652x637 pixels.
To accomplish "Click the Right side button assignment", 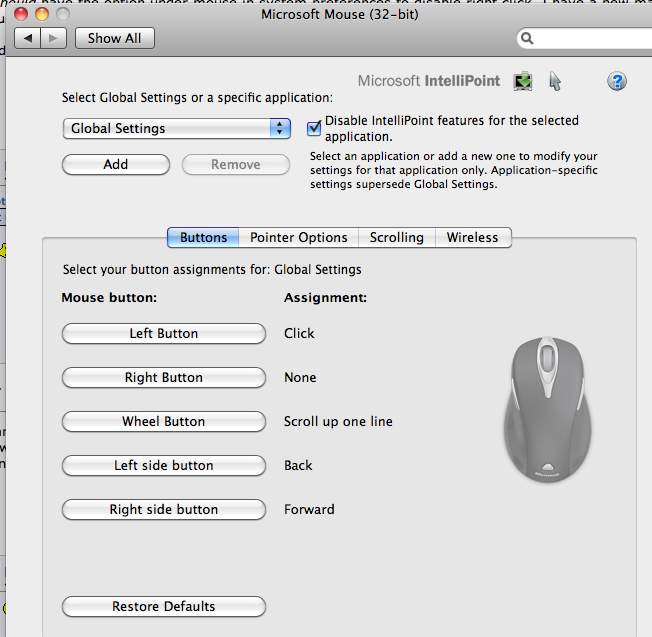I will pyautogui.click(x=164, y=510).
